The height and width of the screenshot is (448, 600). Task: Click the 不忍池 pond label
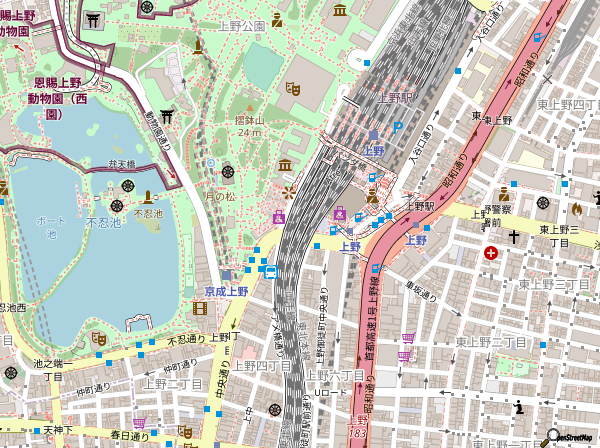(103, 223)
